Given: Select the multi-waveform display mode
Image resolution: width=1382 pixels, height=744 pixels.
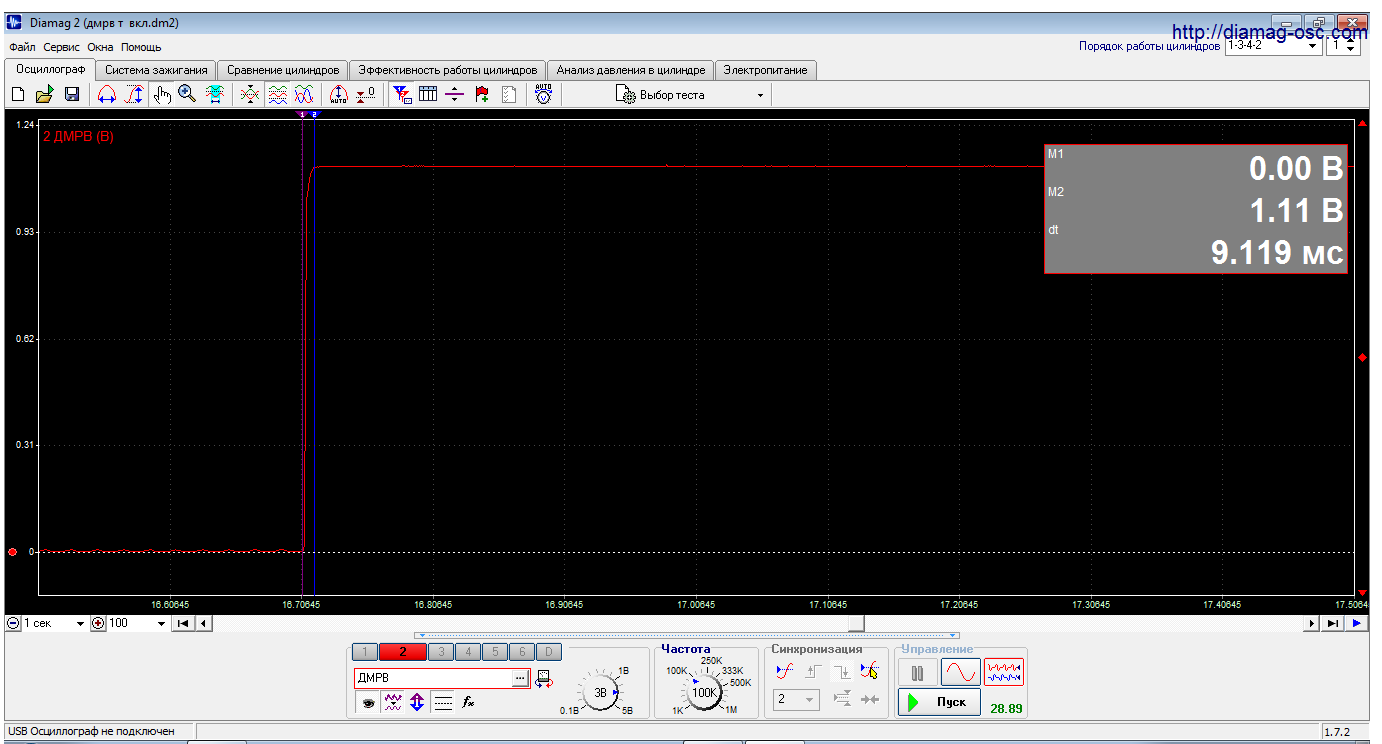Looking at the screenshot, I should click(1004, 672).
